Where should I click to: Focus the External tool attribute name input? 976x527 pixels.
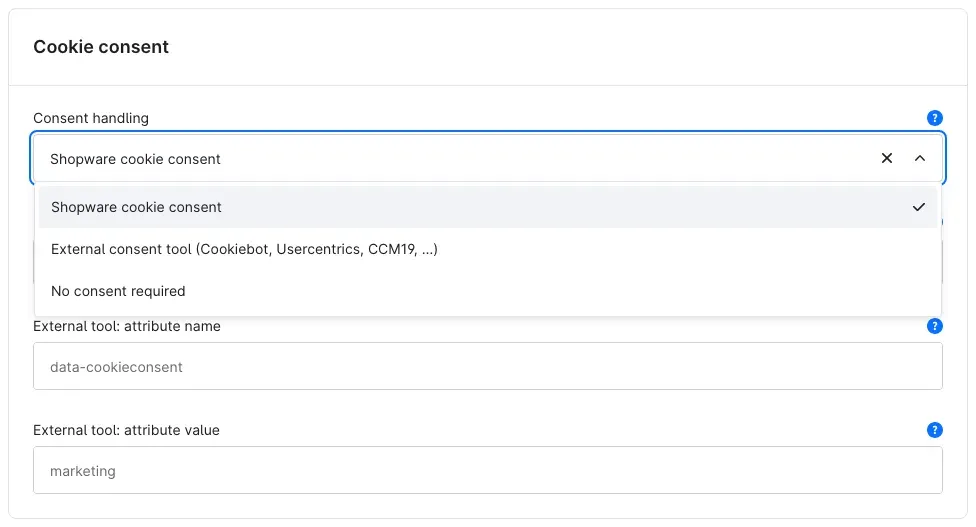(x=488, y=366)
